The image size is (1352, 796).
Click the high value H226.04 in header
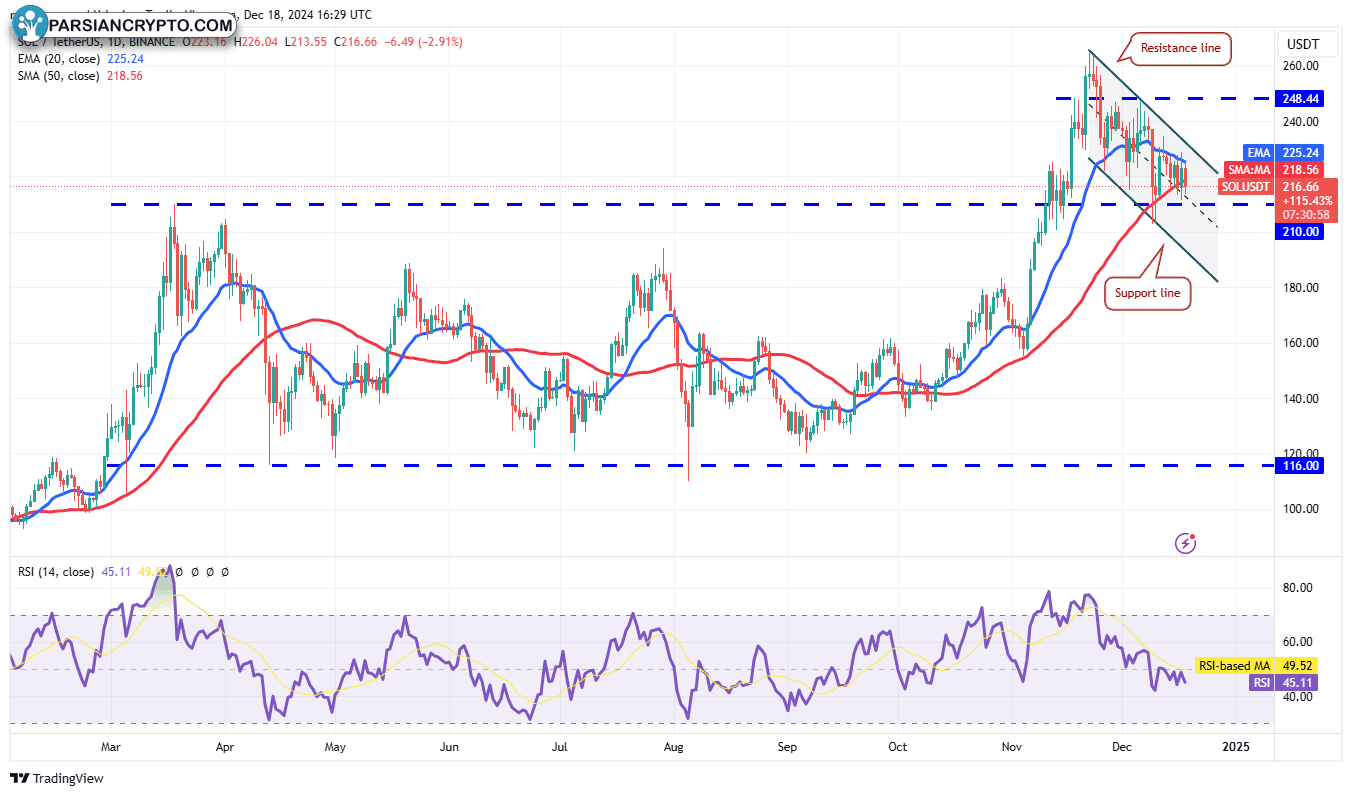pyautogui.click(x=257, y=42)
